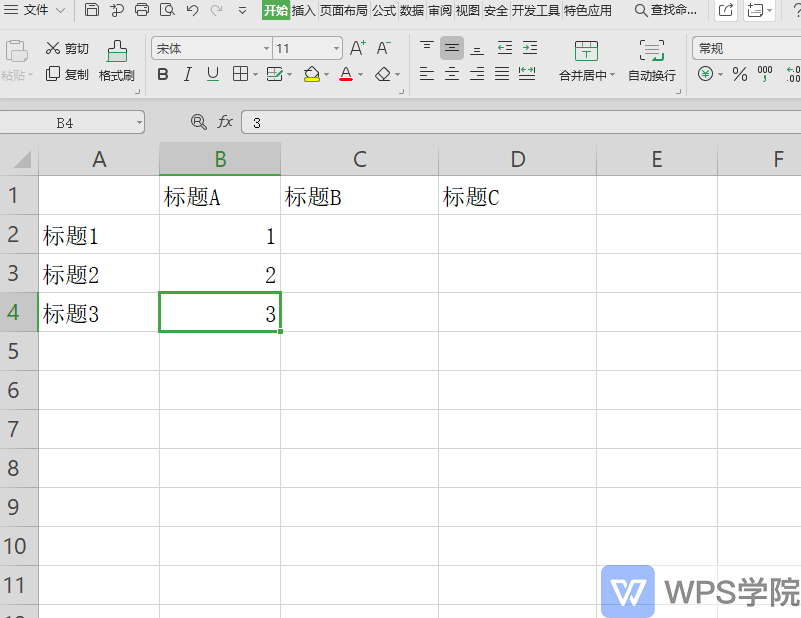The height and width of the screenshot is (618, 801).
Task: Decrease indent icon
Action: 505,48
